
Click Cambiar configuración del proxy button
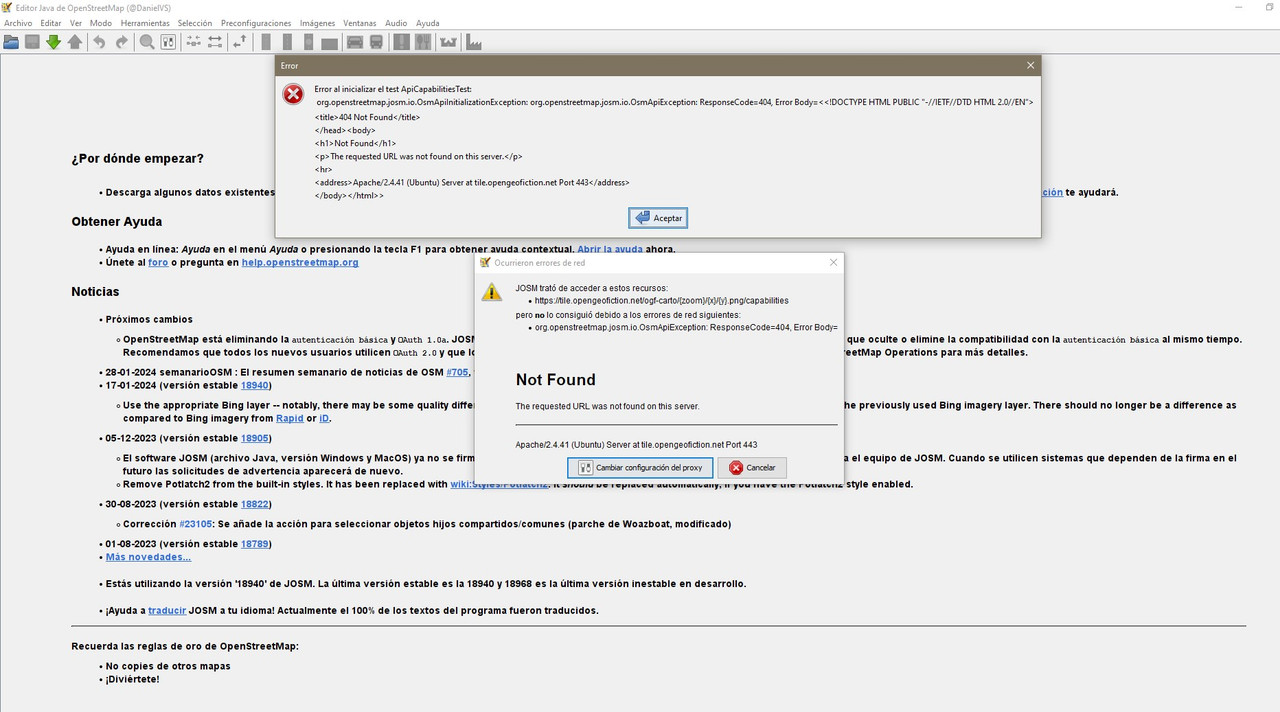[640, 467]
